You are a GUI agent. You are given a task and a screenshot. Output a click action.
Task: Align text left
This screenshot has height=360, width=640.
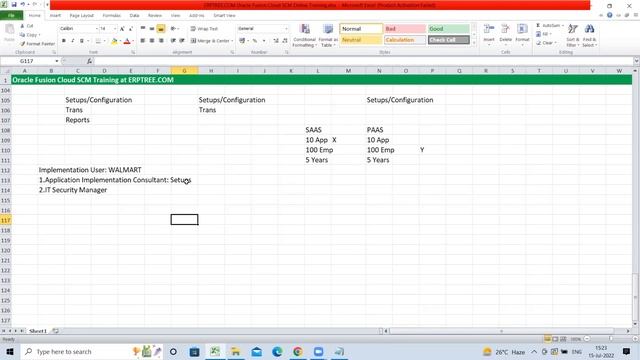click(143, 41)
